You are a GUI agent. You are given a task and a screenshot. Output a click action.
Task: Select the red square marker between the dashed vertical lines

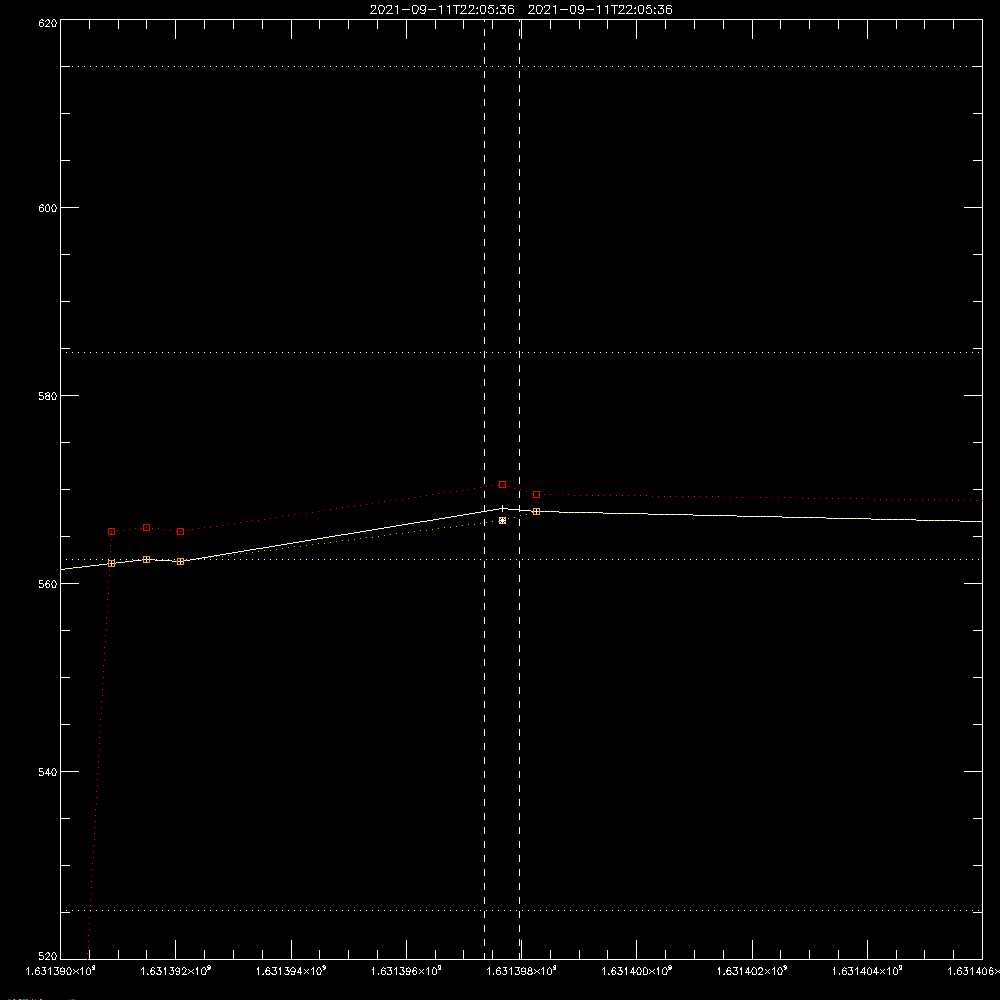pos(503,485)
